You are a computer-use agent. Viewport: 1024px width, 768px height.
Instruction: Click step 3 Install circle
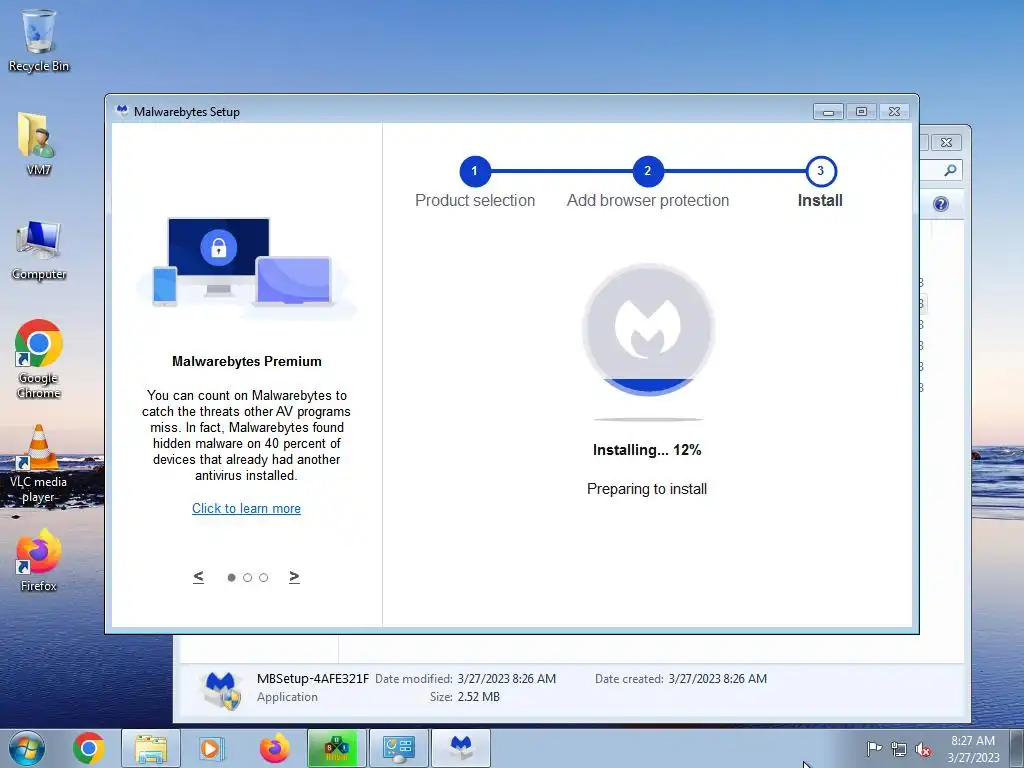point(821,171)
